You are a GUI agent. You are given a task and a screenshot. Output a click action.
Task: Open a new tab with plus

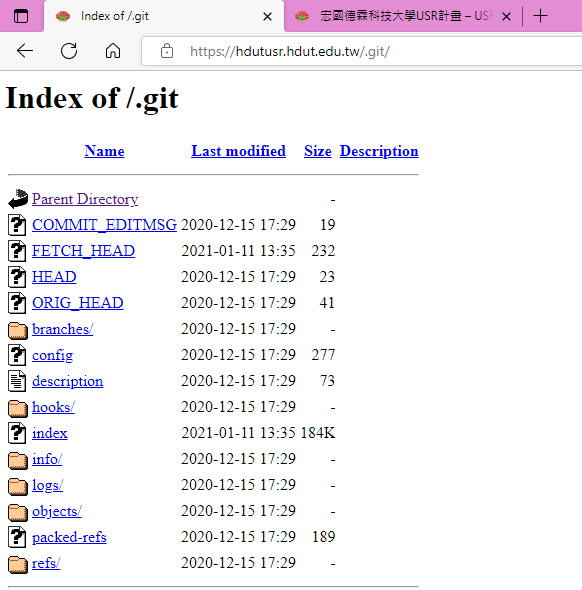click(x=540, y=16)
